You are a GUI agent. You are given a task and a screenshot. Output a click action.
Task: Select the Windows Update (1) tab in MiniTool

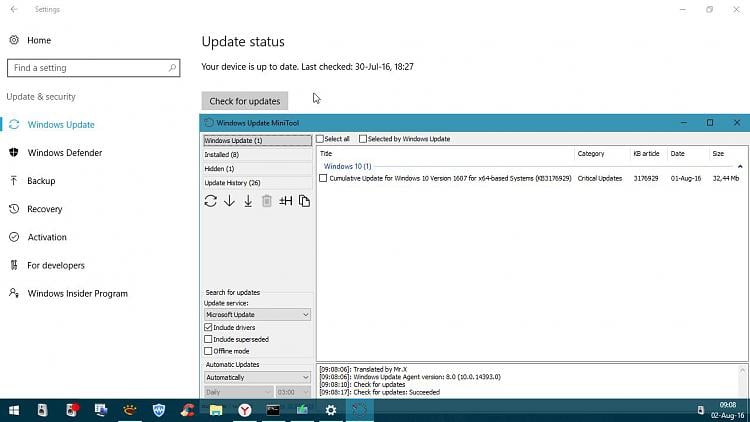click(x=257, y=141)
